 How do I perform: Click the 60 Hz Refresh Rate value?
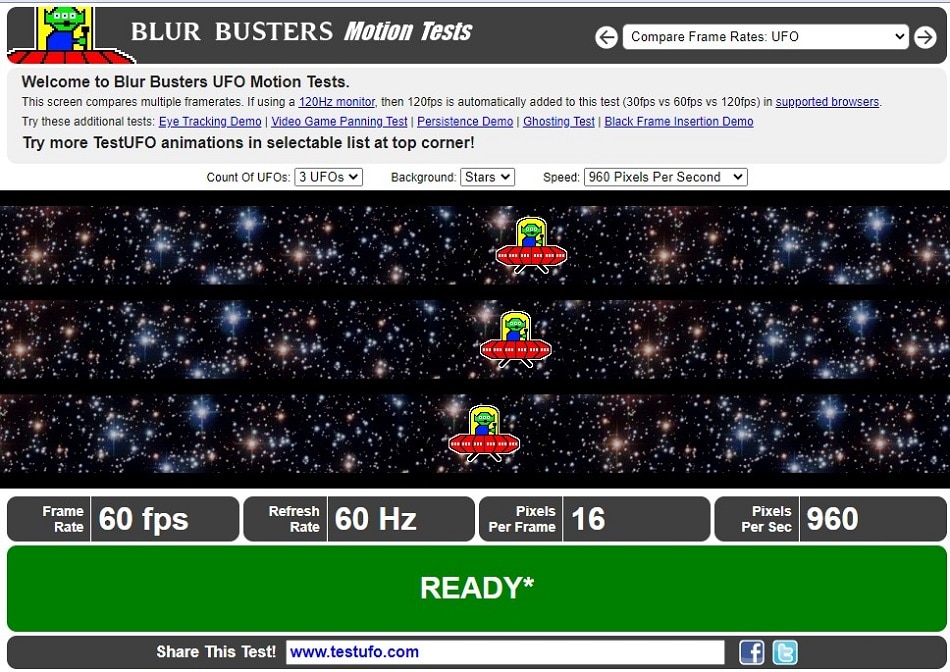(x=376, y=519)
